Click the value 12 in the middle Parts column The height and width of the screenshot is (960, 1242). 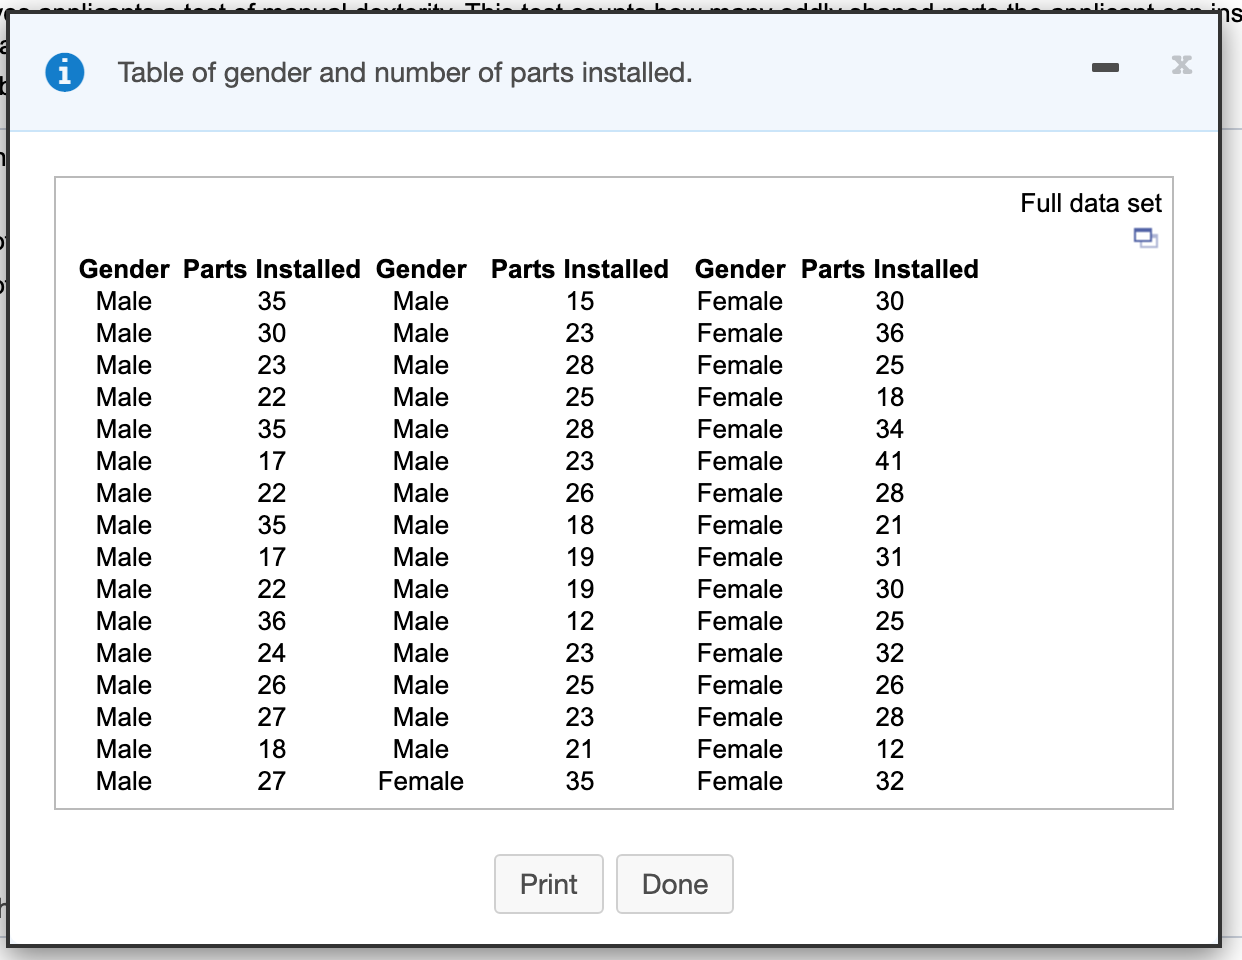point(580,621)
